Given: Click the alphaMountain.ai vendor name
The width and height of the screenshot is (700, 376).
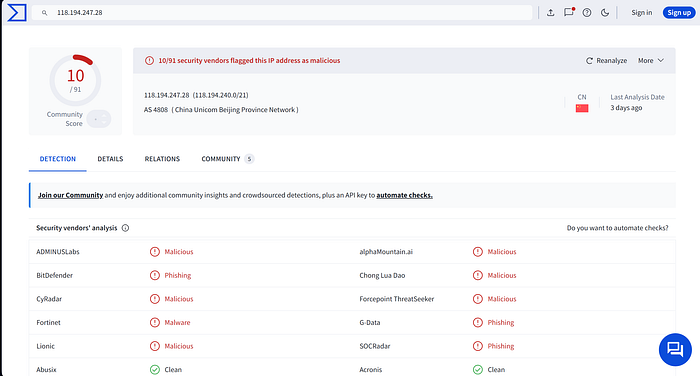Looking at the screenshot, I should click(x=386, y=252).
